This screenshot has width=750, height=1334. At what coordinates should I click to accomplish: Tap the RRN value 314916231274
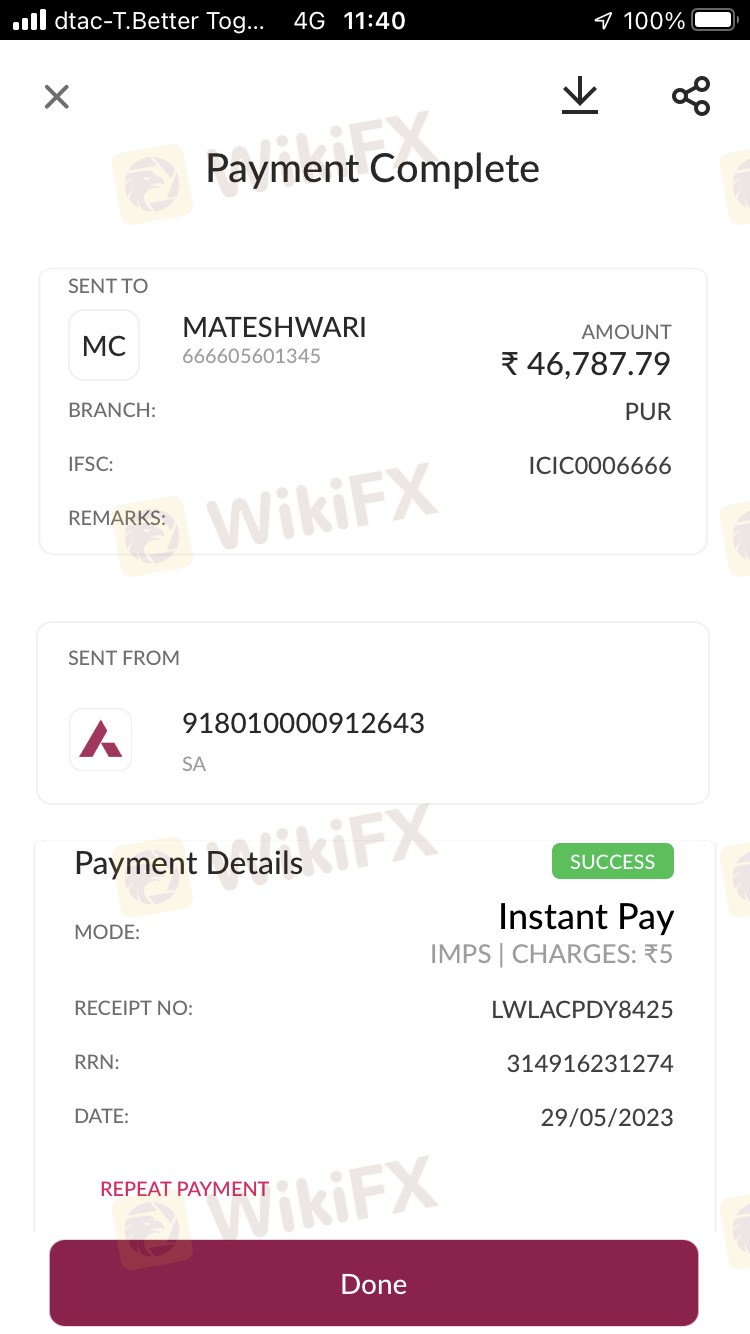point(589,1064)
